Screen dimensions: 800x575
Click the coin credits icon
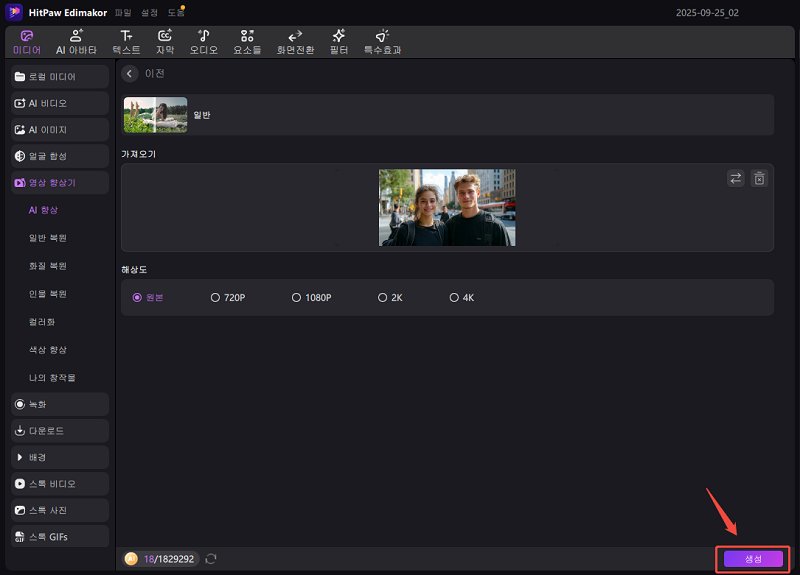(x=131, y=559)
